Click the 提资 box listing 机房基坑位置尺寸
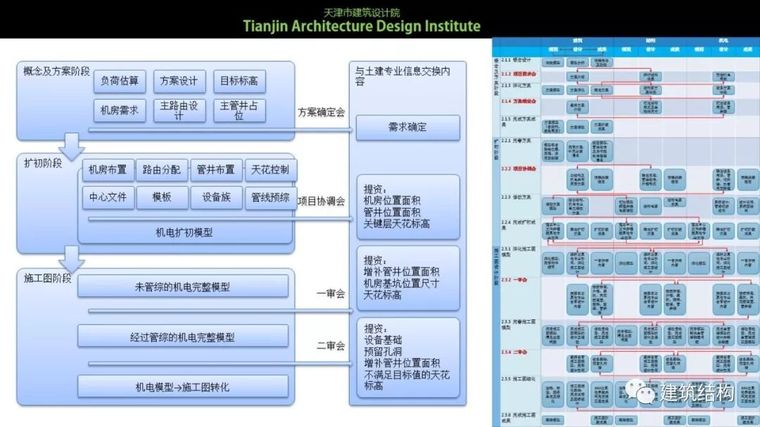Viewport: 760px width, 427px height. point(408,278)
